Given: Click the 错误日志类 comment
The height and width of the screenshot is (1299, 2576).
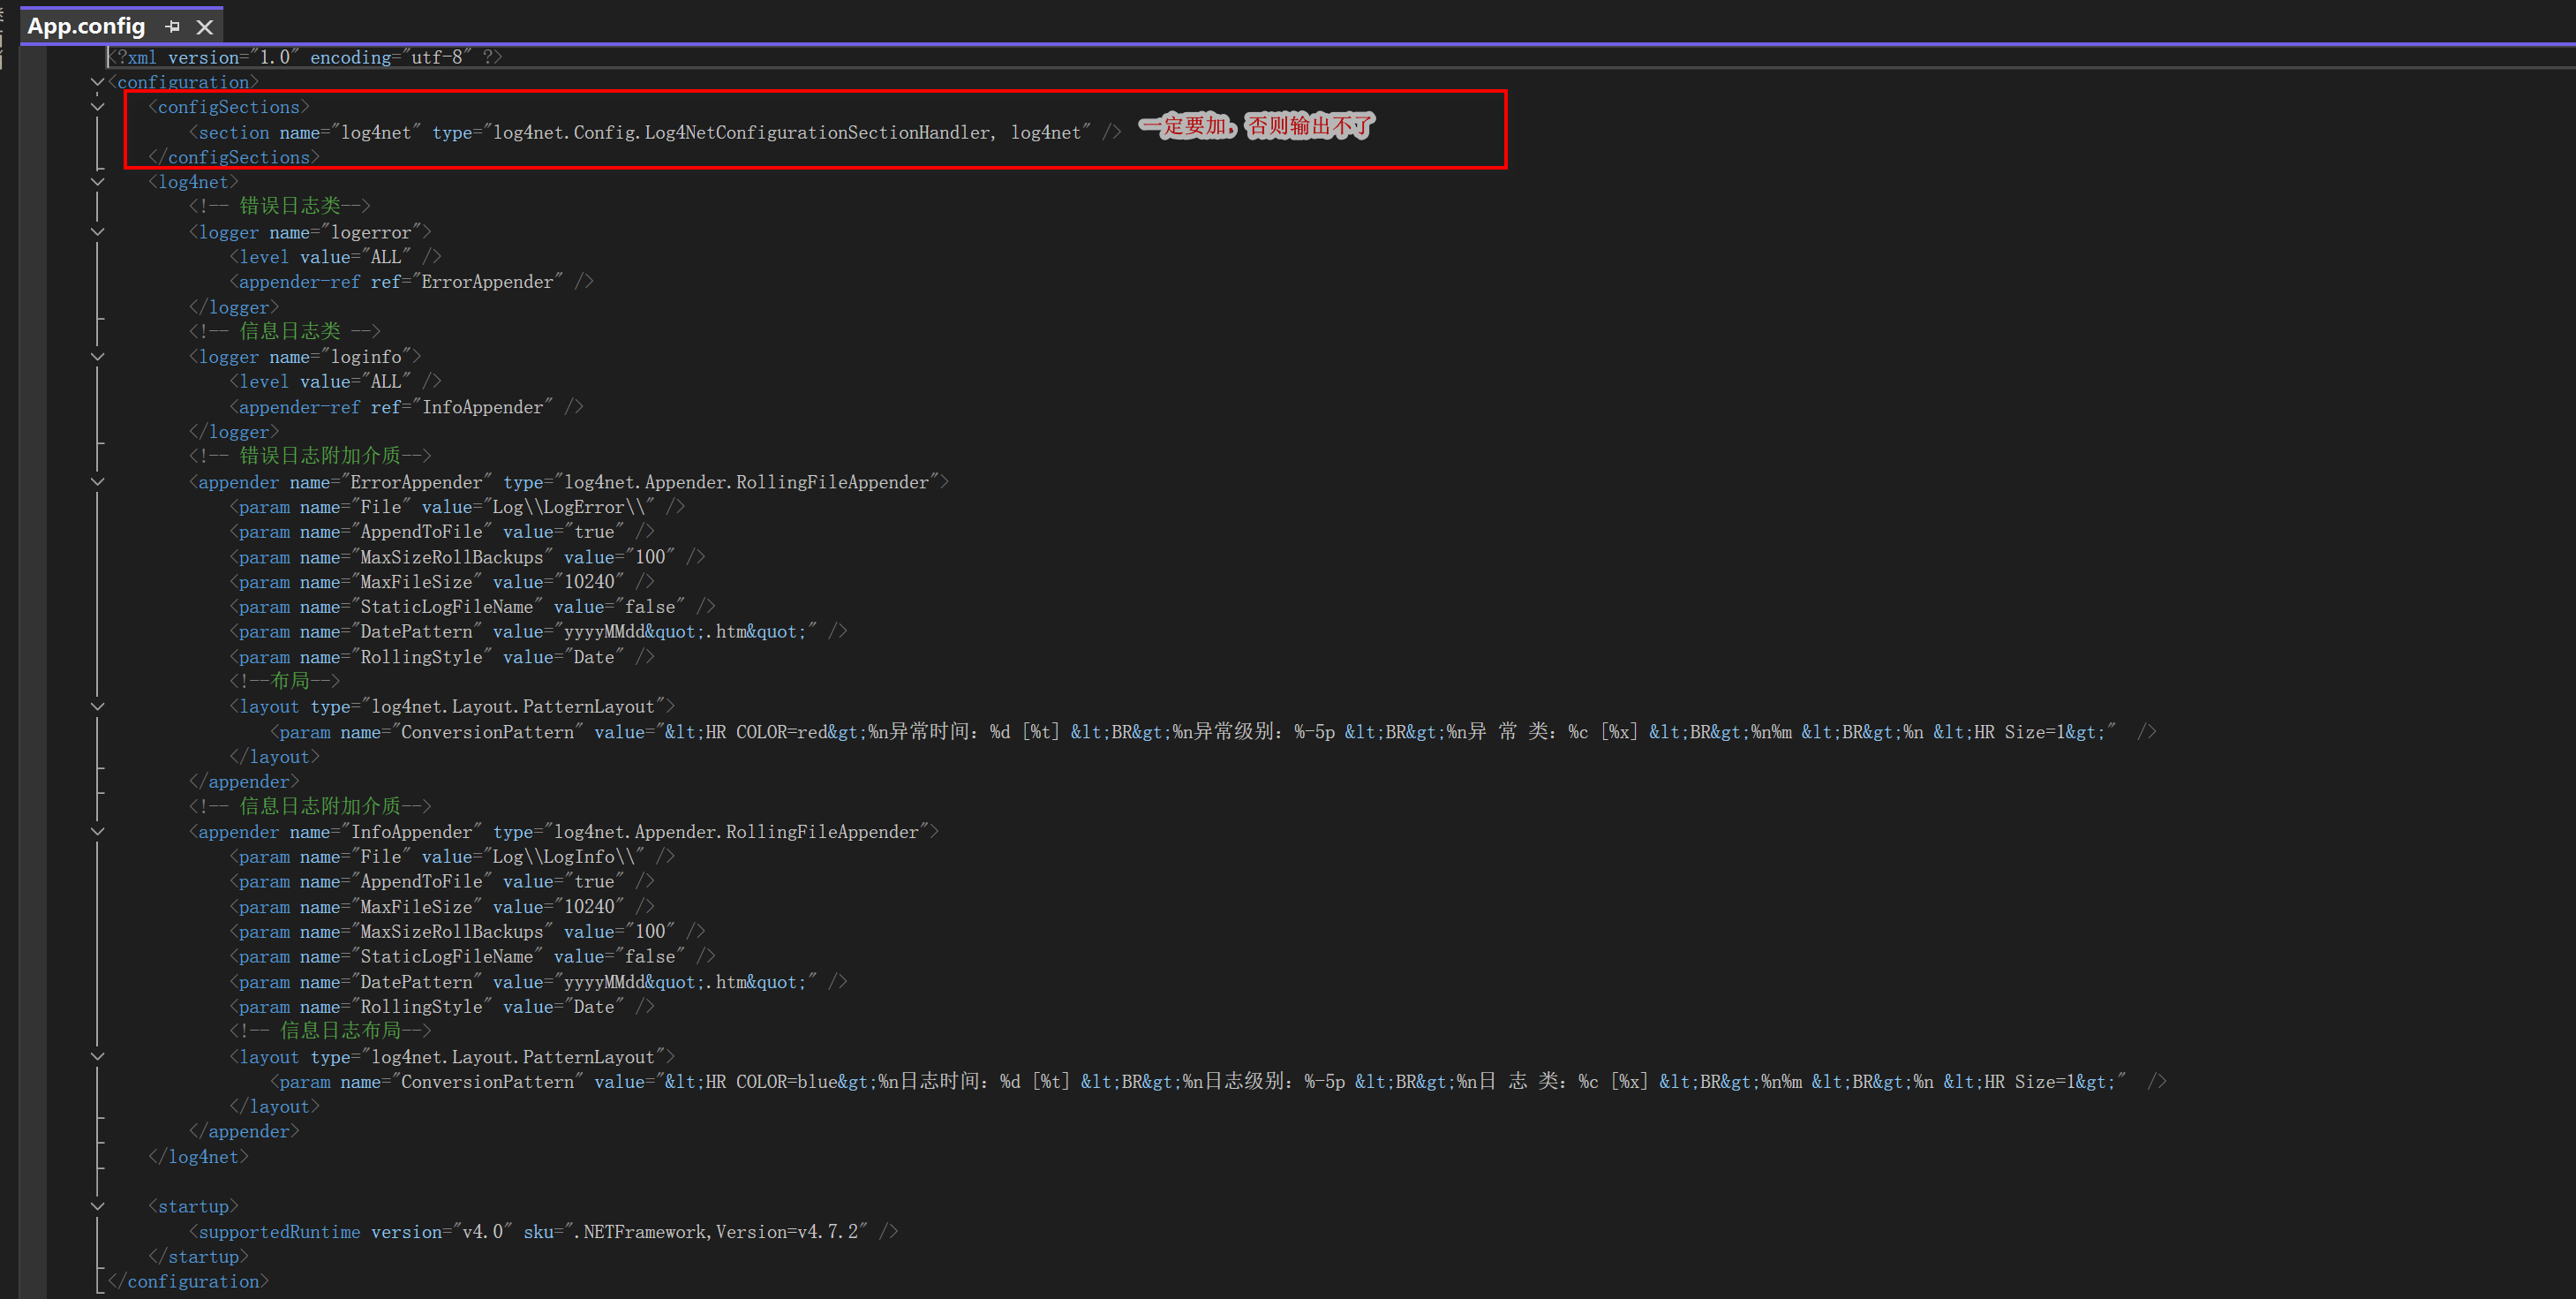Looking at the screenshot, I should pyautogui.click(x=280, y=206).
